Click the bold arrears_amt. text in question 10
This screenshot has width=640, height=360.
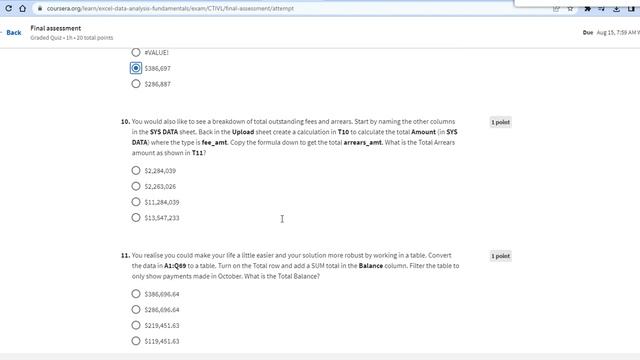click(x=363, y=142)
